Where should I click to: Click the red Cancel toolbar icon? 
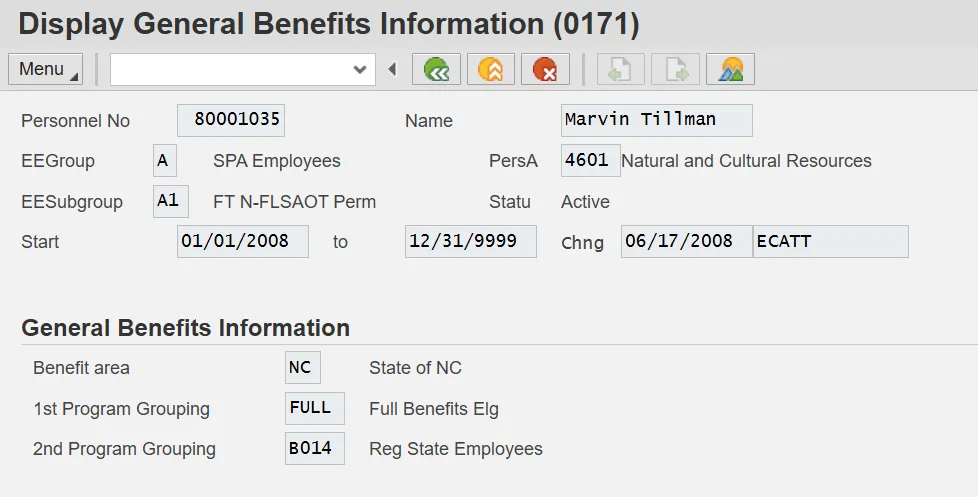pos(545,69)
